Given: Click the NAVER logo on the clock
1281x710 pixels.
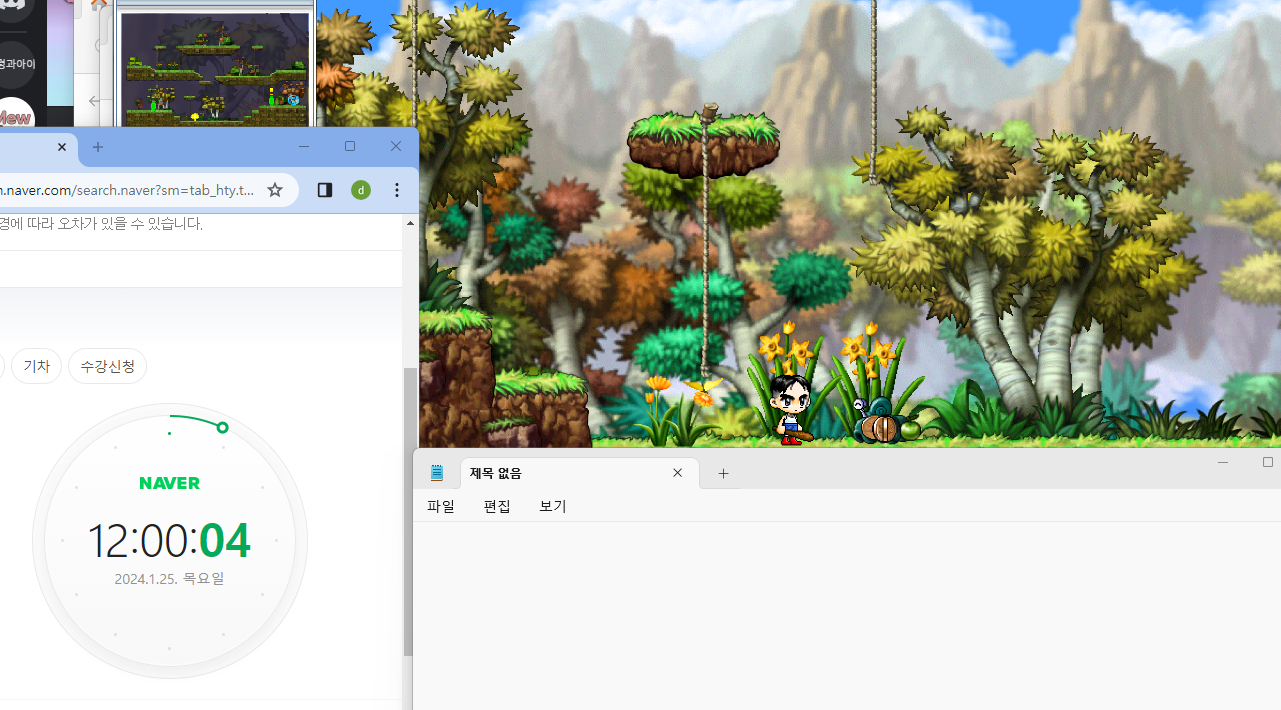Looking at the screenshot, I should tap(169, 483).
